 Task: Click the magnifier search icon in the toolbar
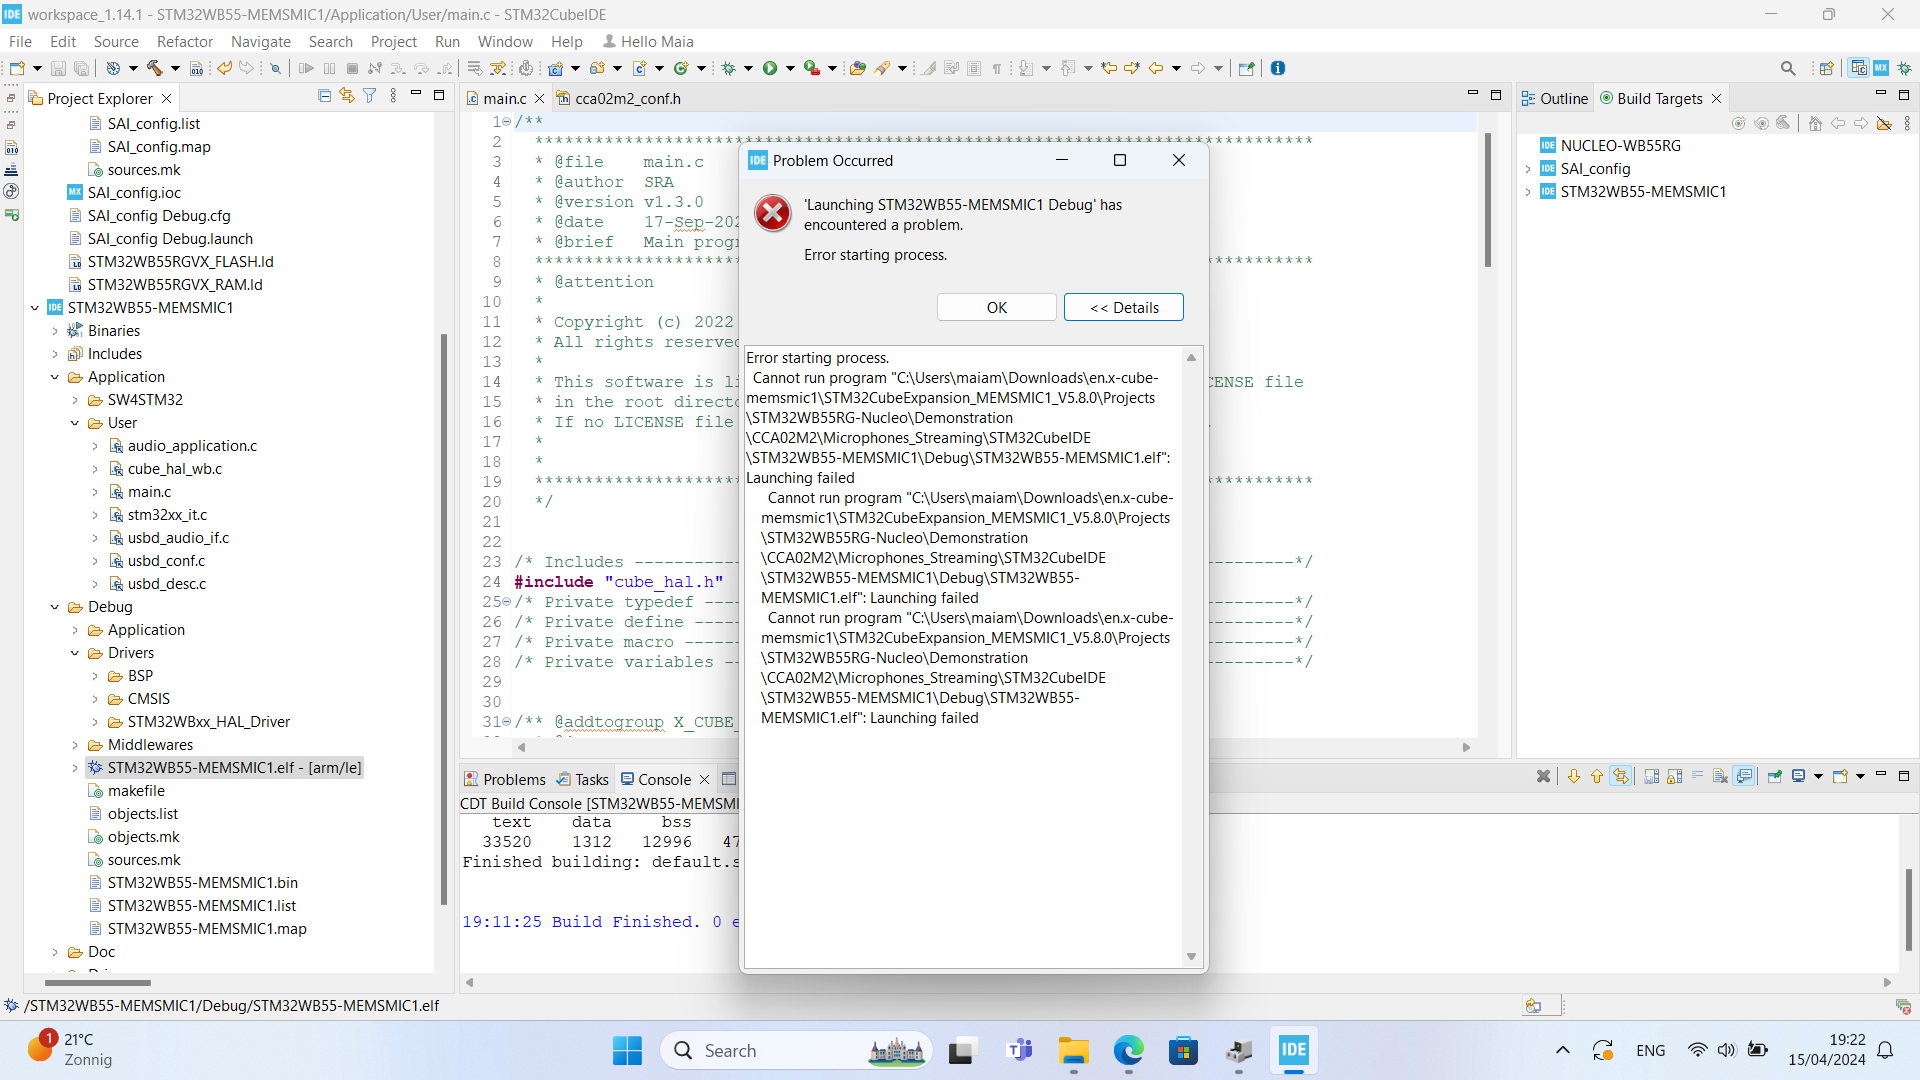pyautogui.click(x=1788, y=68)
